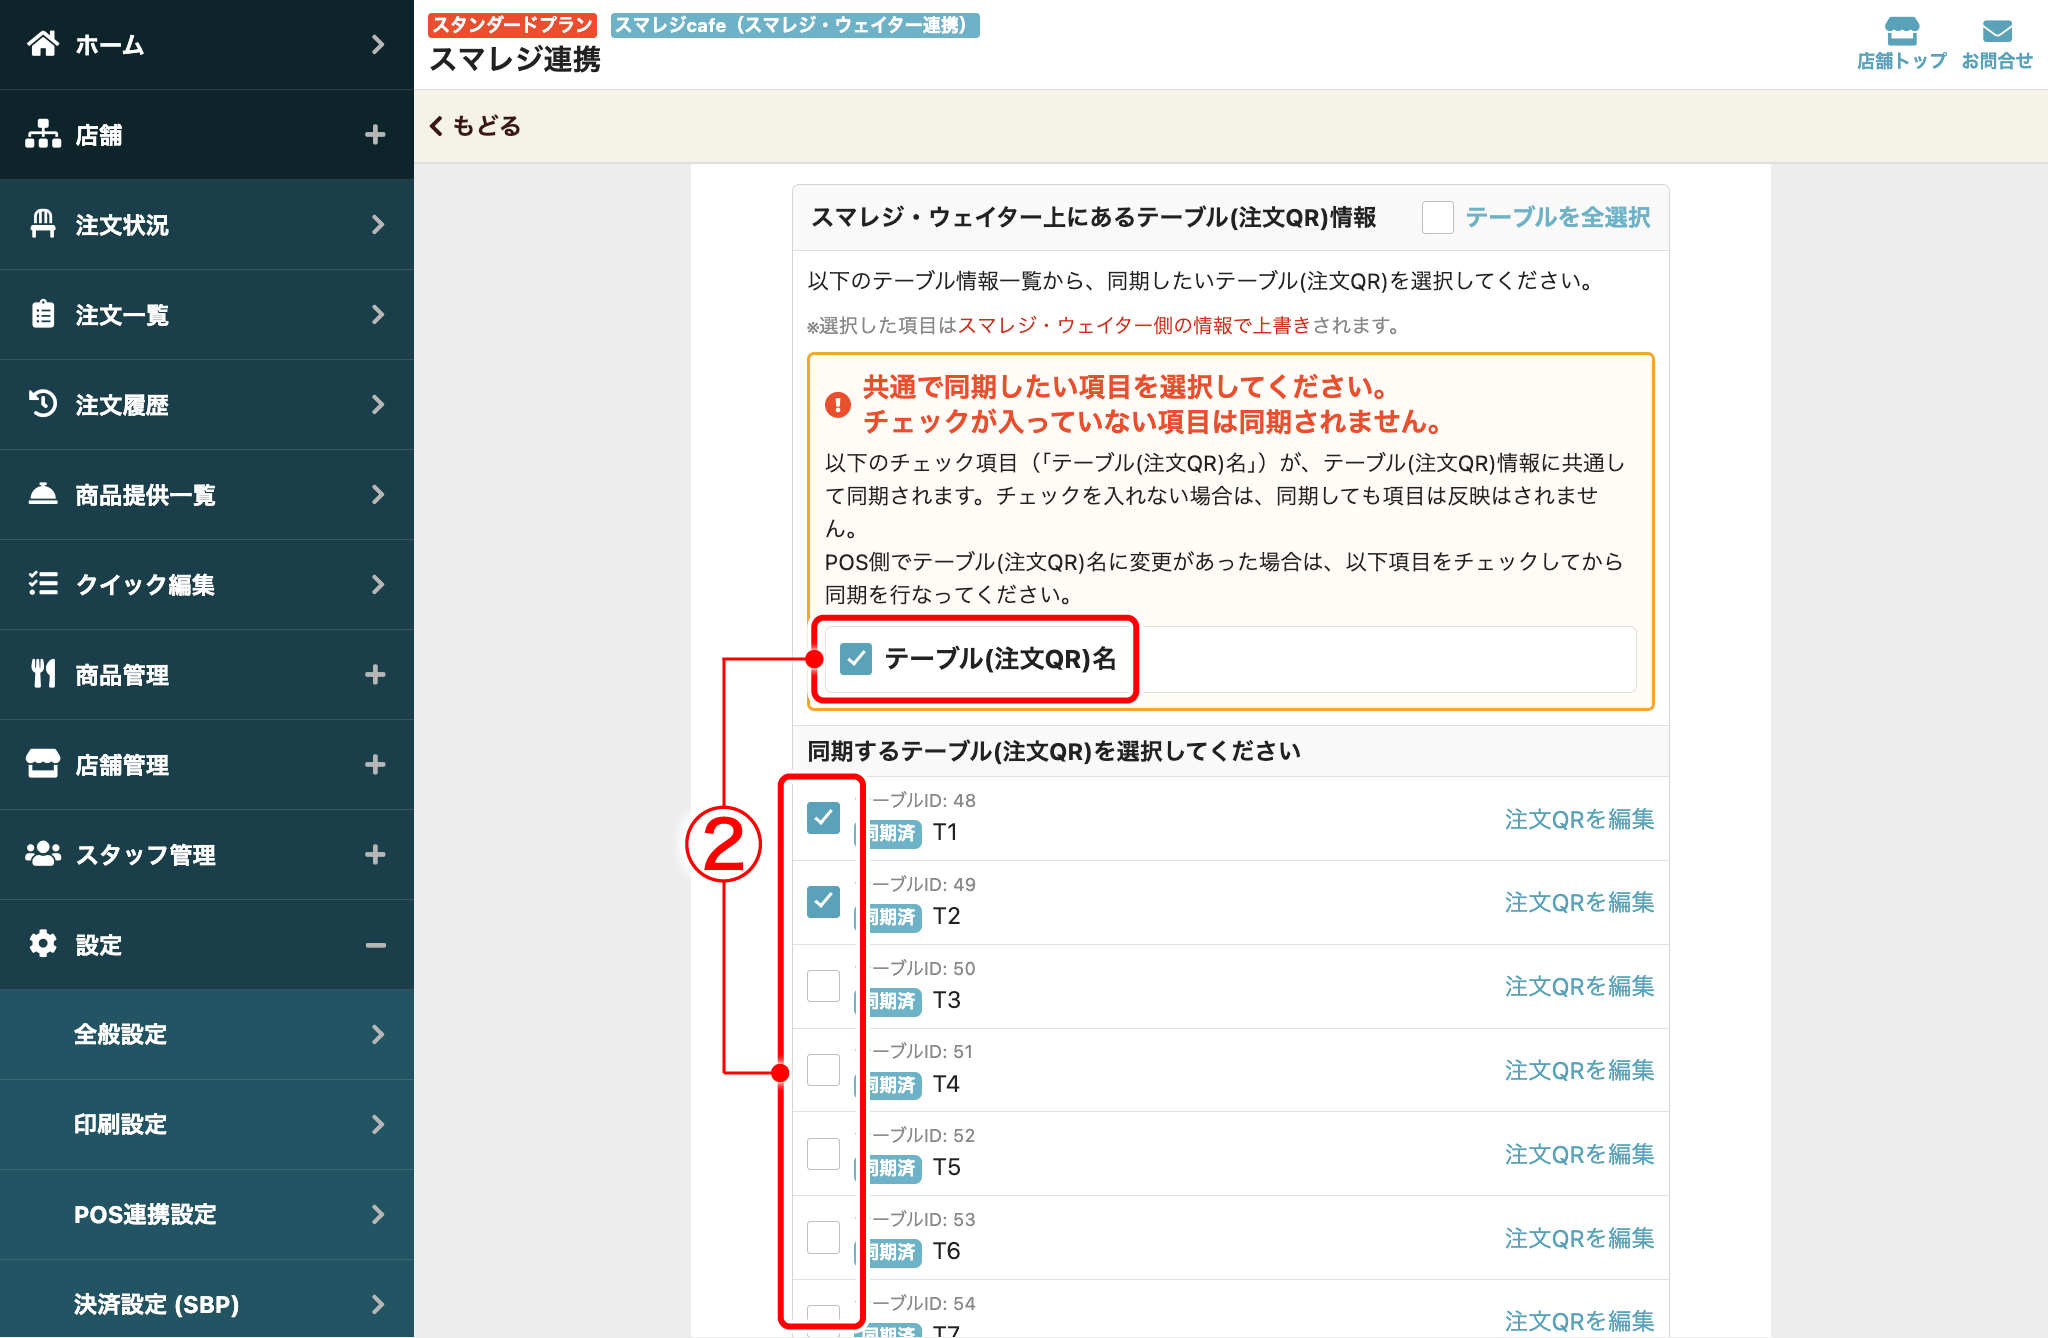Click the chevron next to 注文状況

[x=377, y=224]
